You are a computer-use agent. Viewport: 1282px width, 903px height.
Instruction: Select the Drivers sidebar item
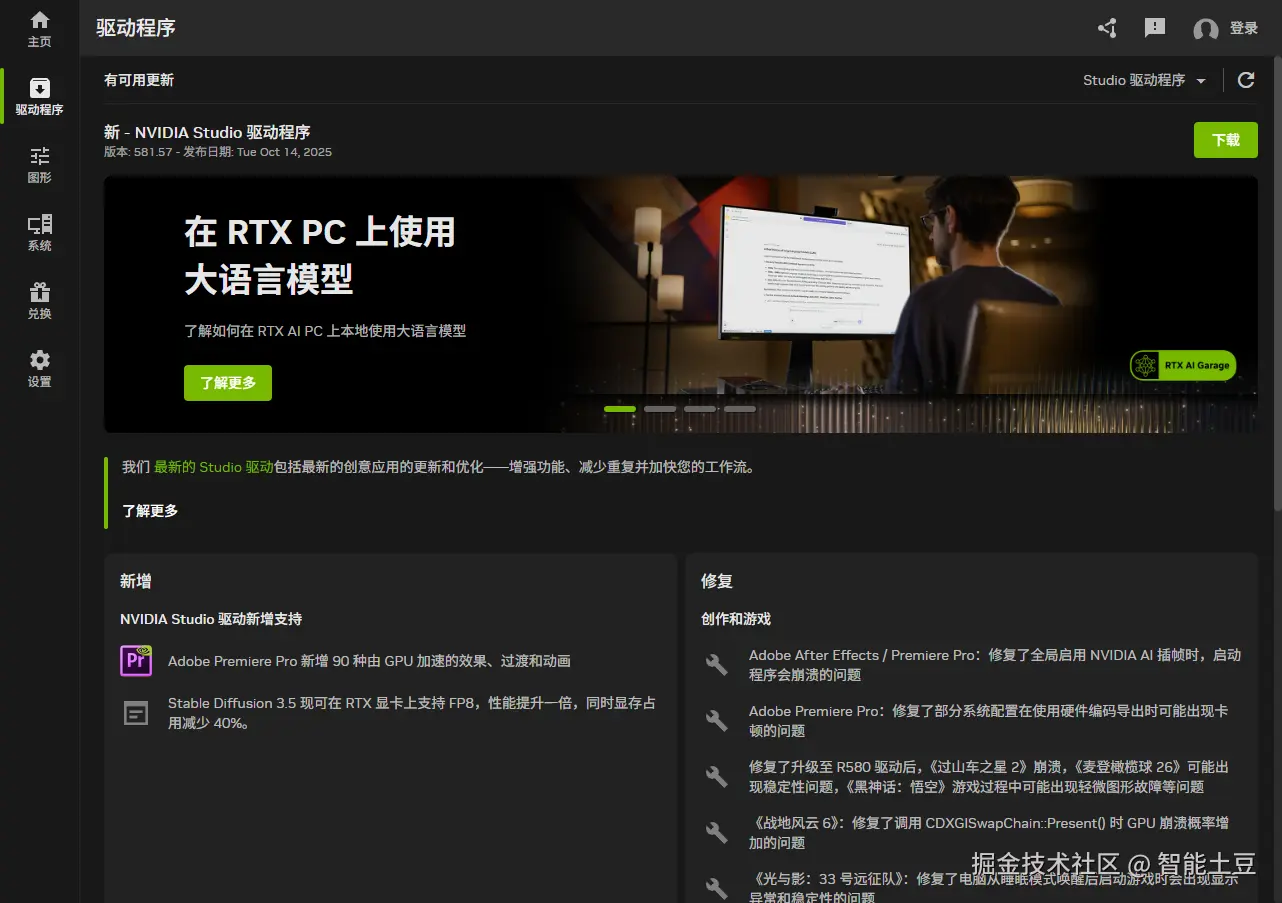click(39, 97)
